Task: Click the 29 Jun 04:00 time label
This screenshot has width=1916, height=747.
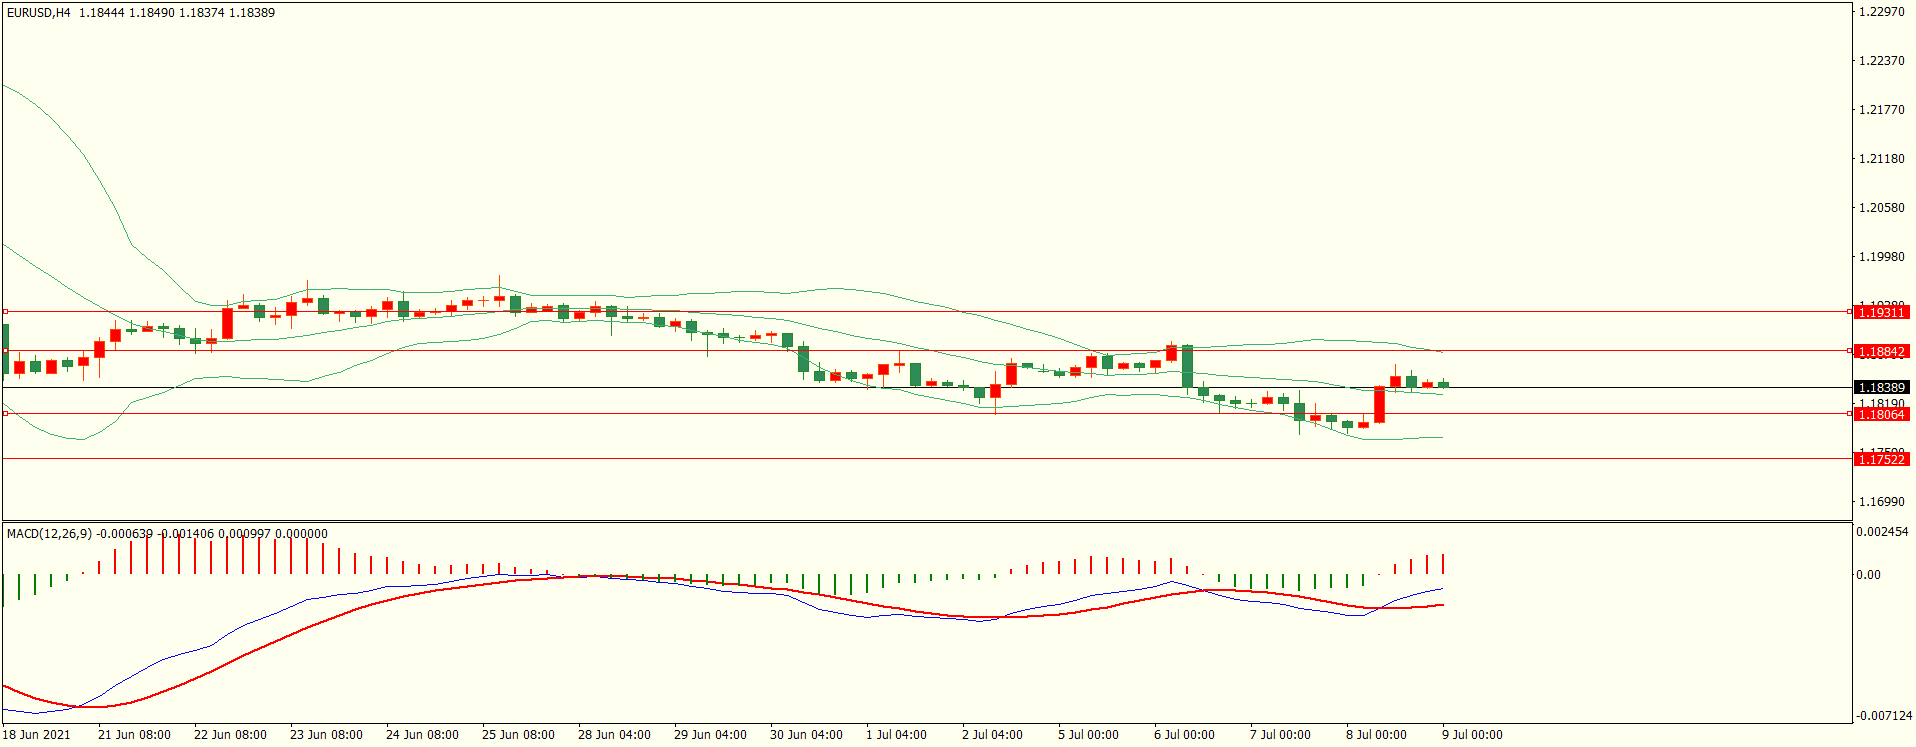Action: [710, 735]
